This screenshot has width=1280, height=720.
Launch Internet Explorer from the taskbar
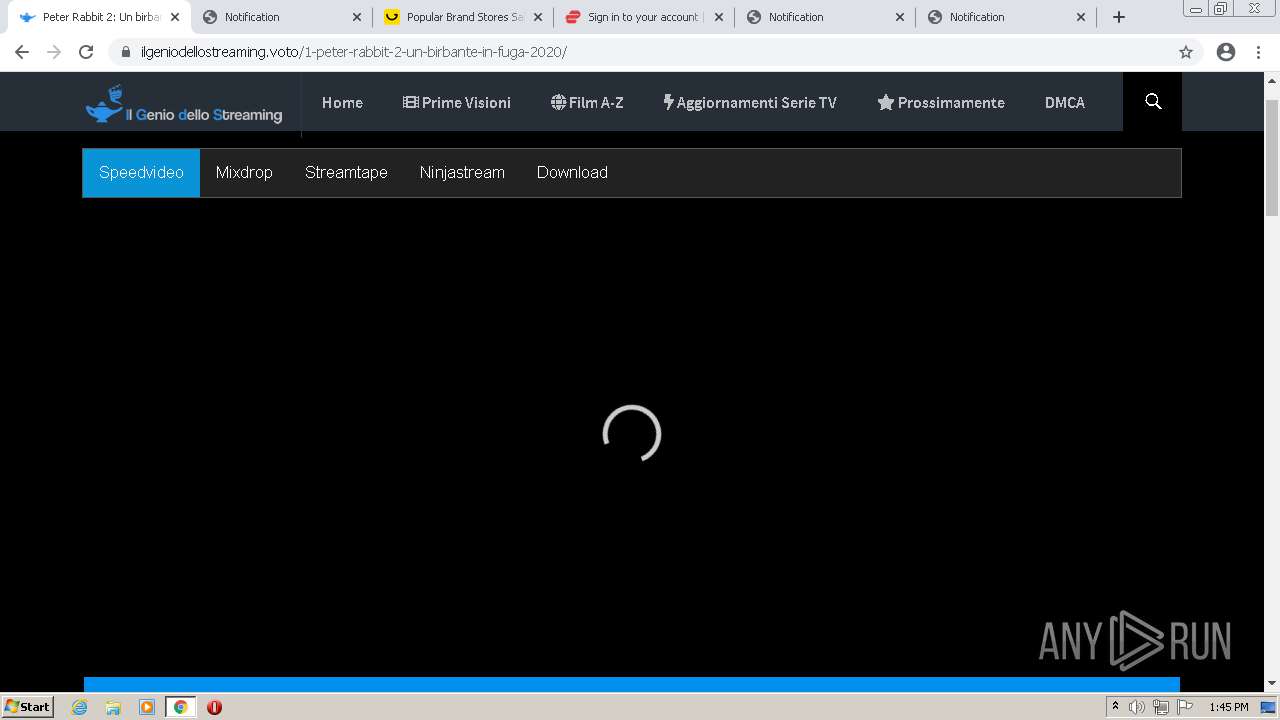point(79,707)
